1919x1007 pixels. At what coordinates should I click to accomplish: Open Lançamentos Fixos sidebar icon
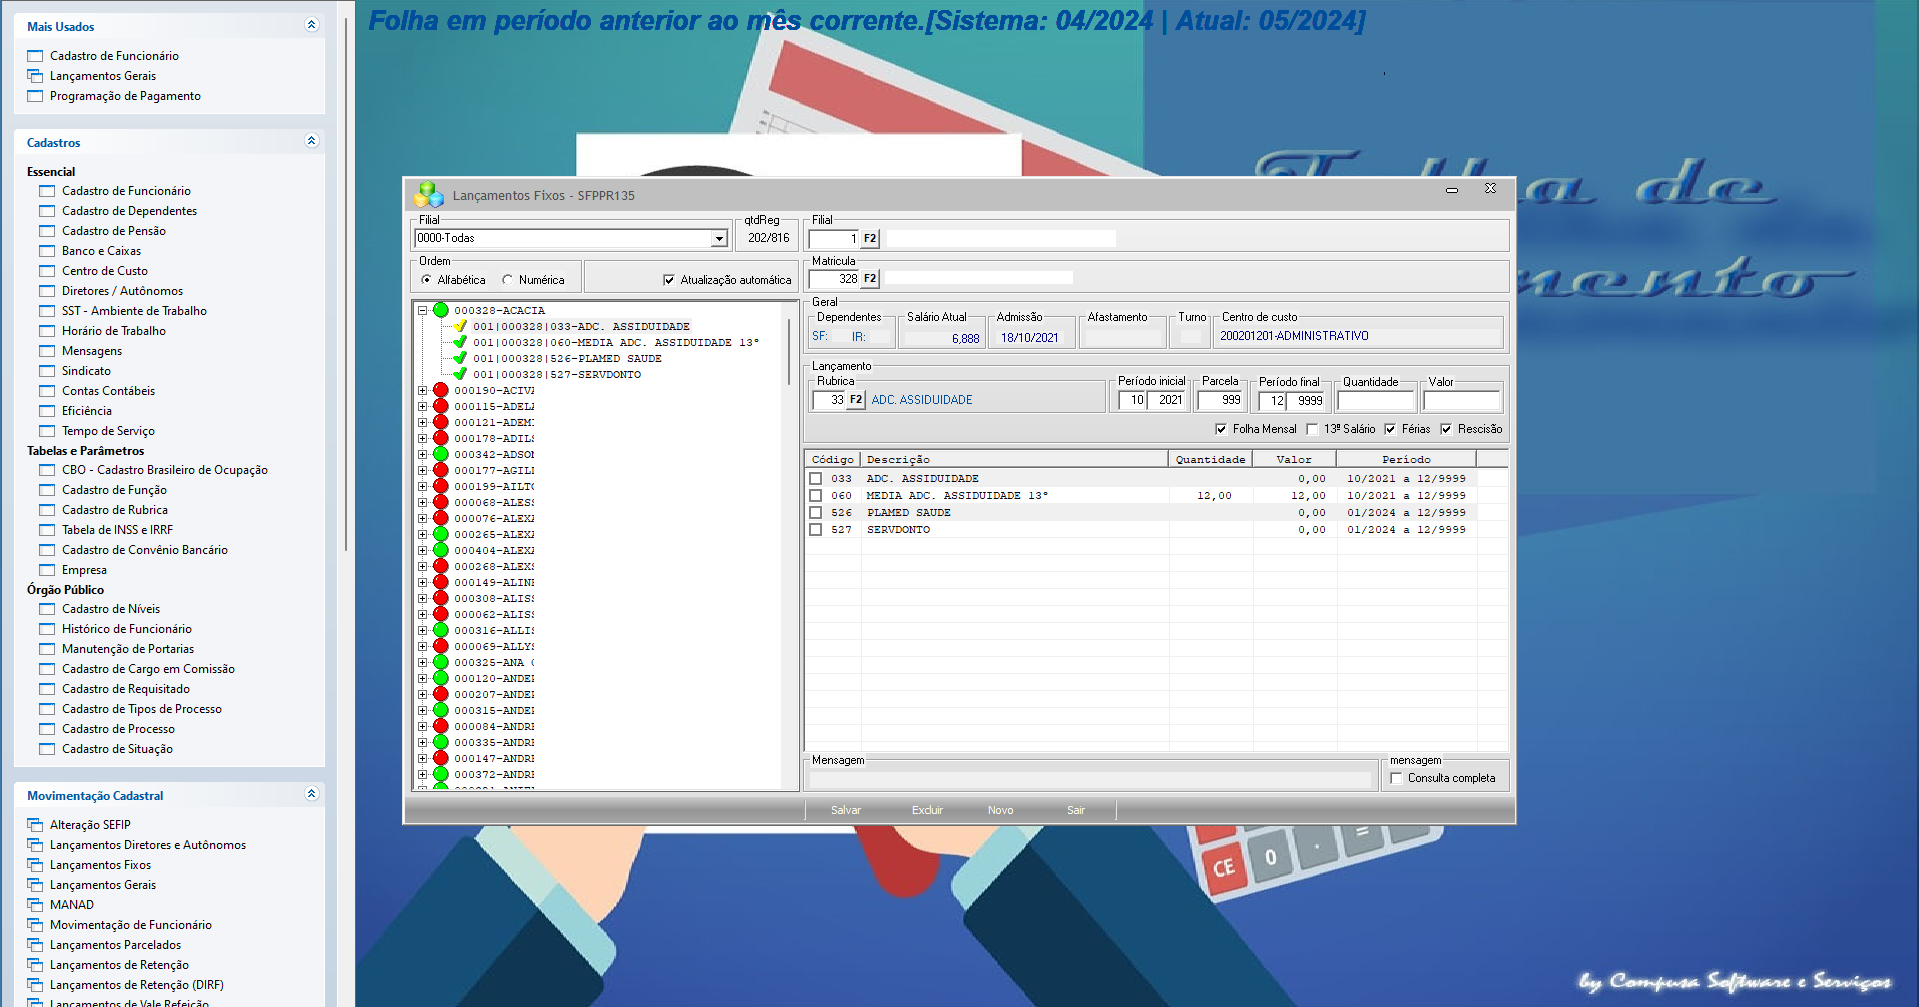pyautogui.click(x=35, y=865)
